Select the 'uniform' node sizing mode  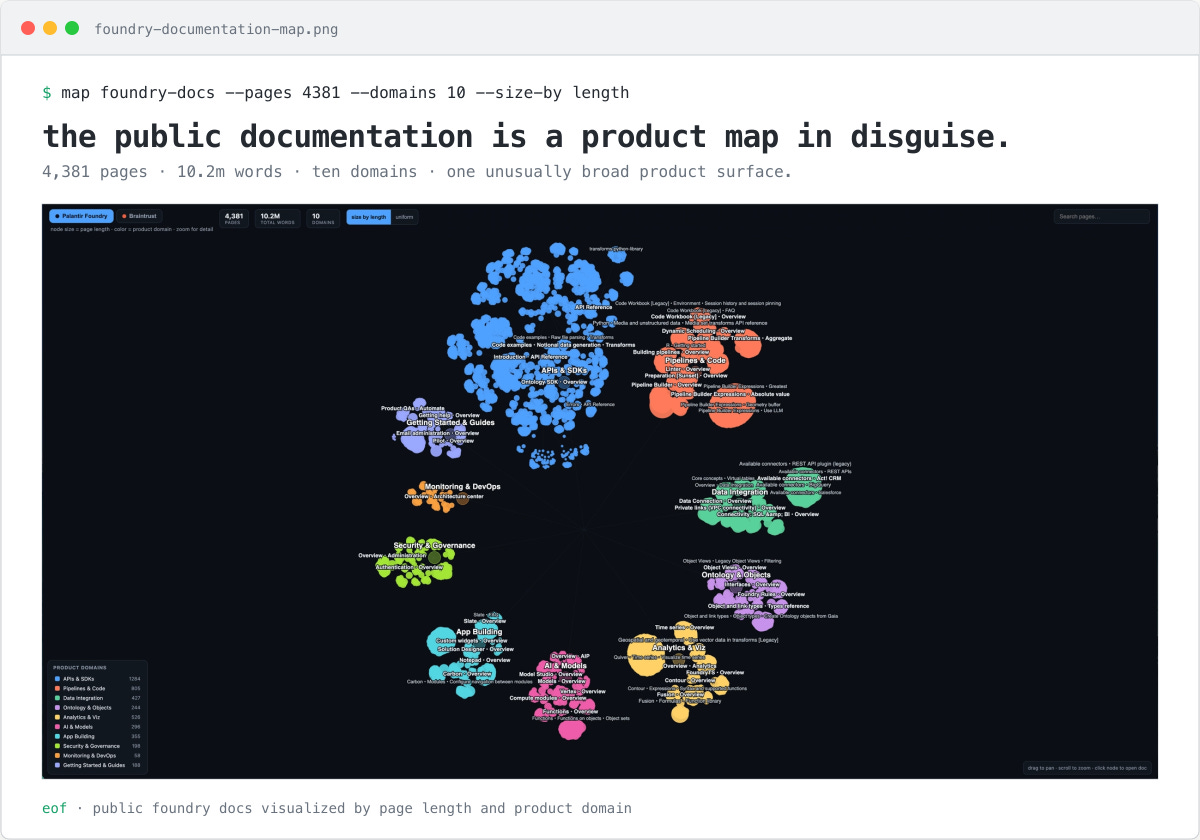(404, 216)
